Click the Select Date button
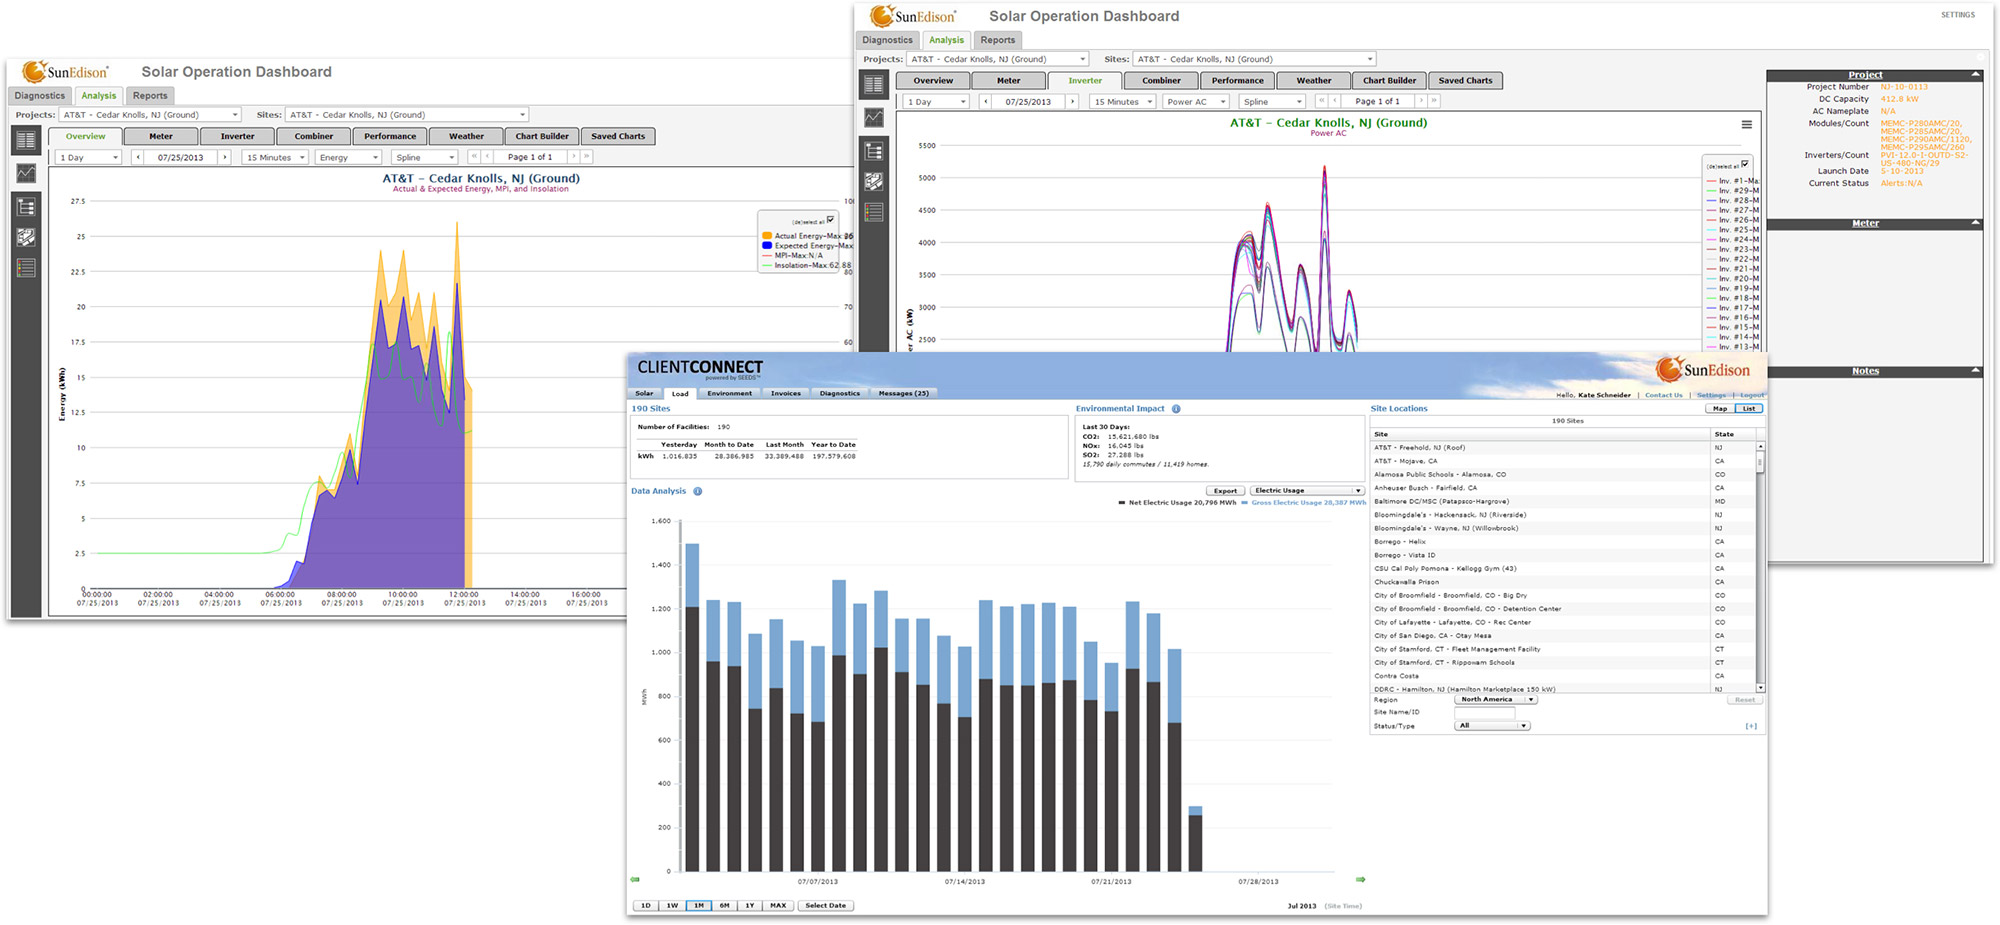Viewport: 2000px width, 925px height. [x=825, y=906]
